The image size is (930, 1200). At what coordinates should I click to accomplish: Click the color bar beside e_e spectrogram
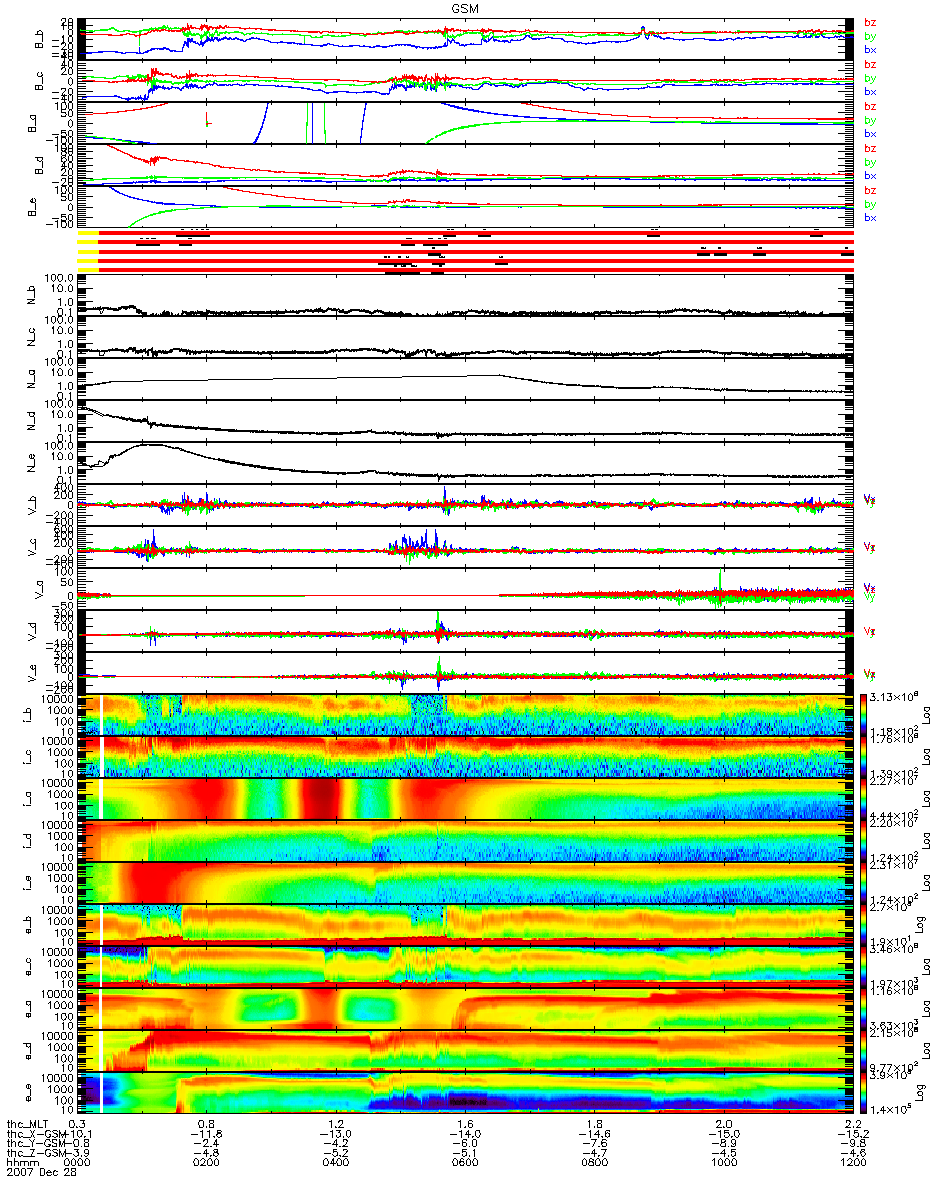point(865,1093)
